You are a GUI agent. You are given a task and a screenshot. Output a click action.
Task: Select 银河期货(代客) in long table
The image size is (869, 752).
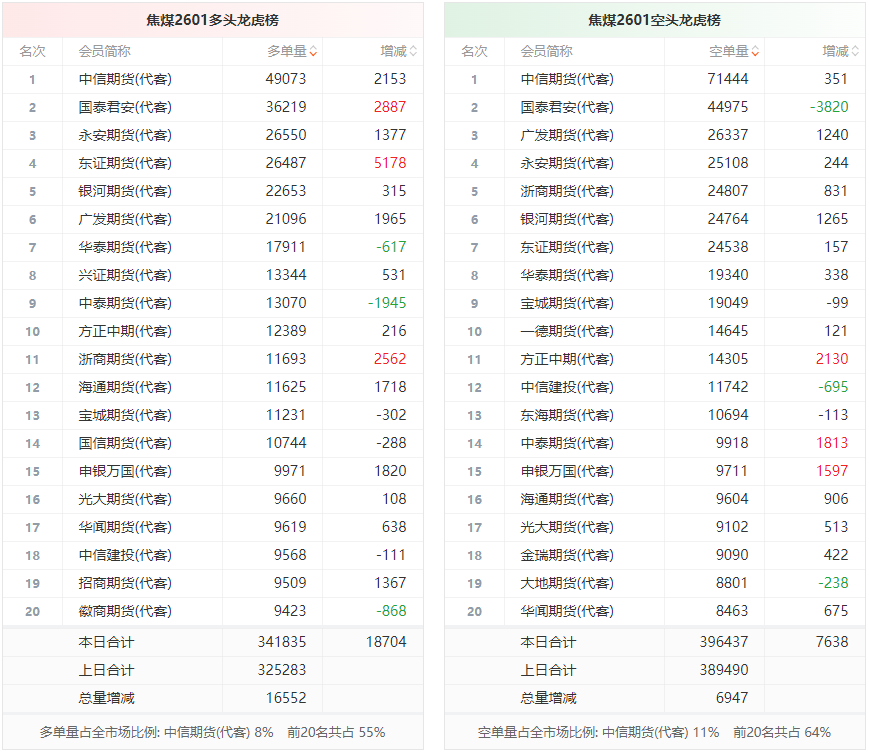125,191
